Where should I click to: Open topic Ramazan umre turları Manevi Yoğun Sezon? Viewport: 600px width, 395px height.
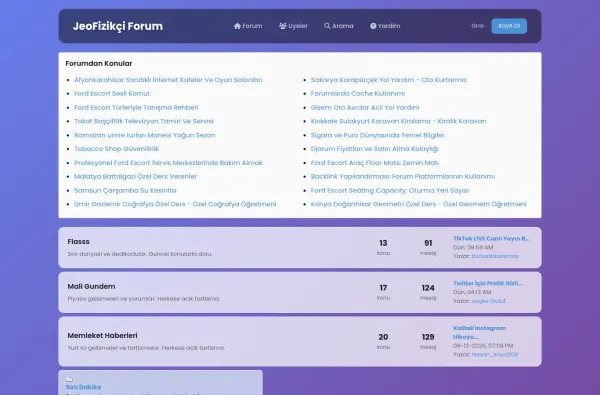(x=145, y=135)
